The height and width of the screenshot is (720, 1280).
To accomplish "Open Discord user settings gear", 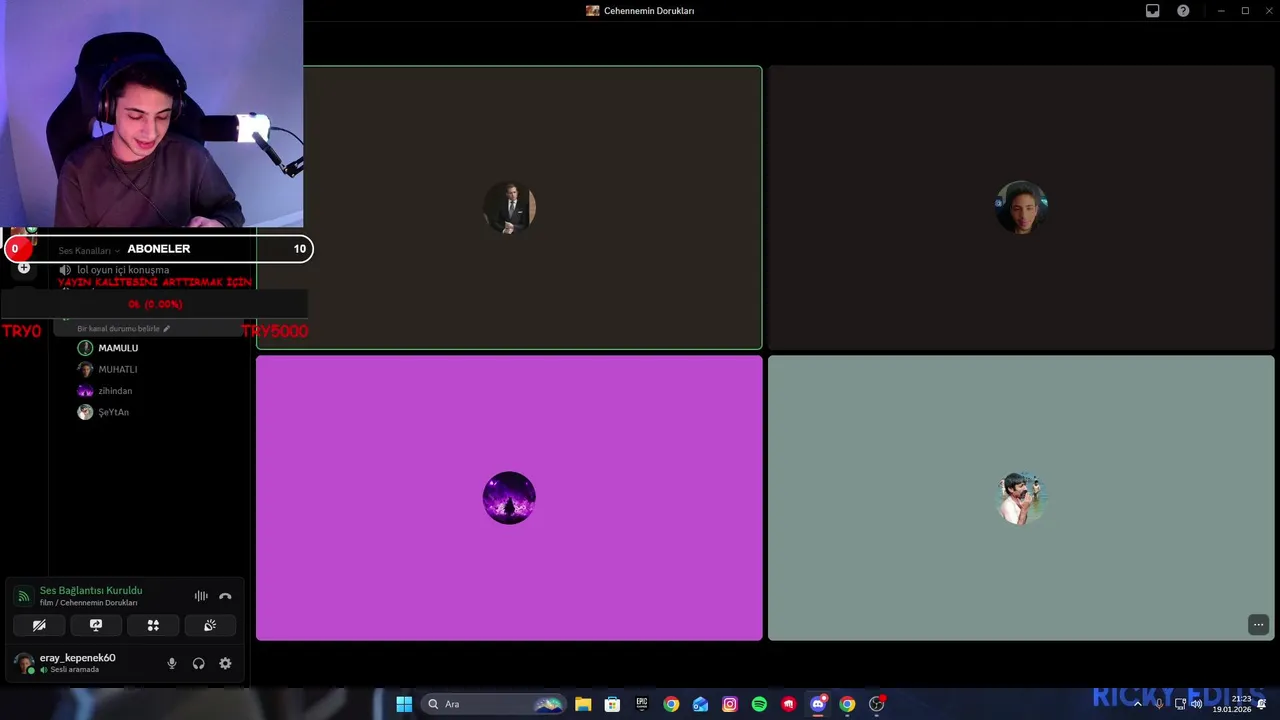I will tap(225, 663).
